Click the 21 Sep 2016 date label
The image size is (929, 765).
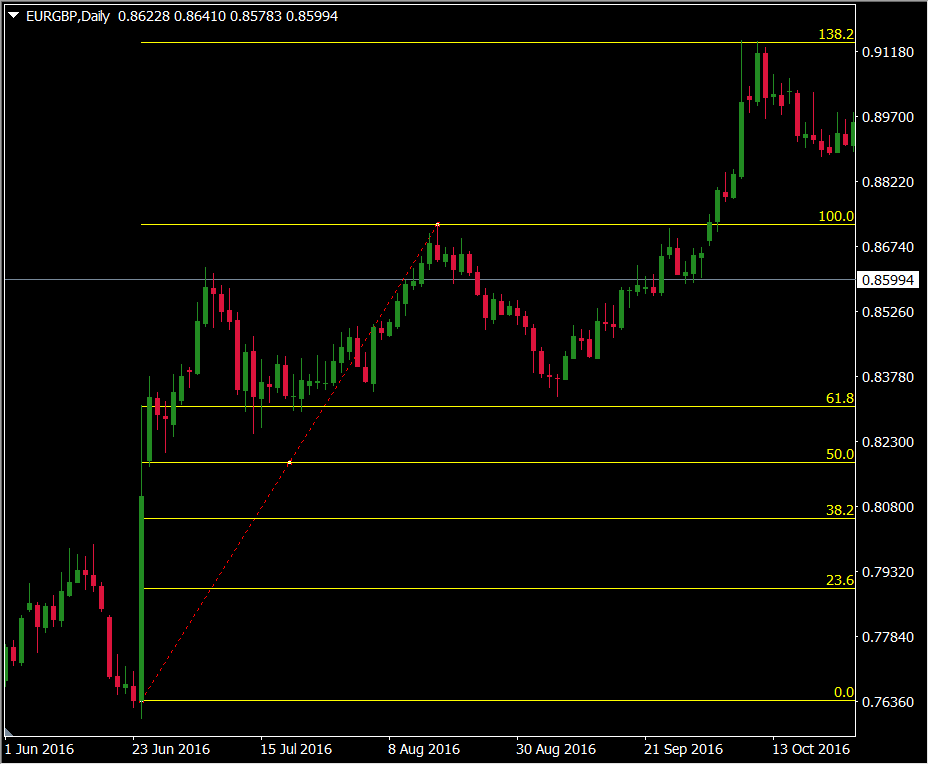click(683, 750)
